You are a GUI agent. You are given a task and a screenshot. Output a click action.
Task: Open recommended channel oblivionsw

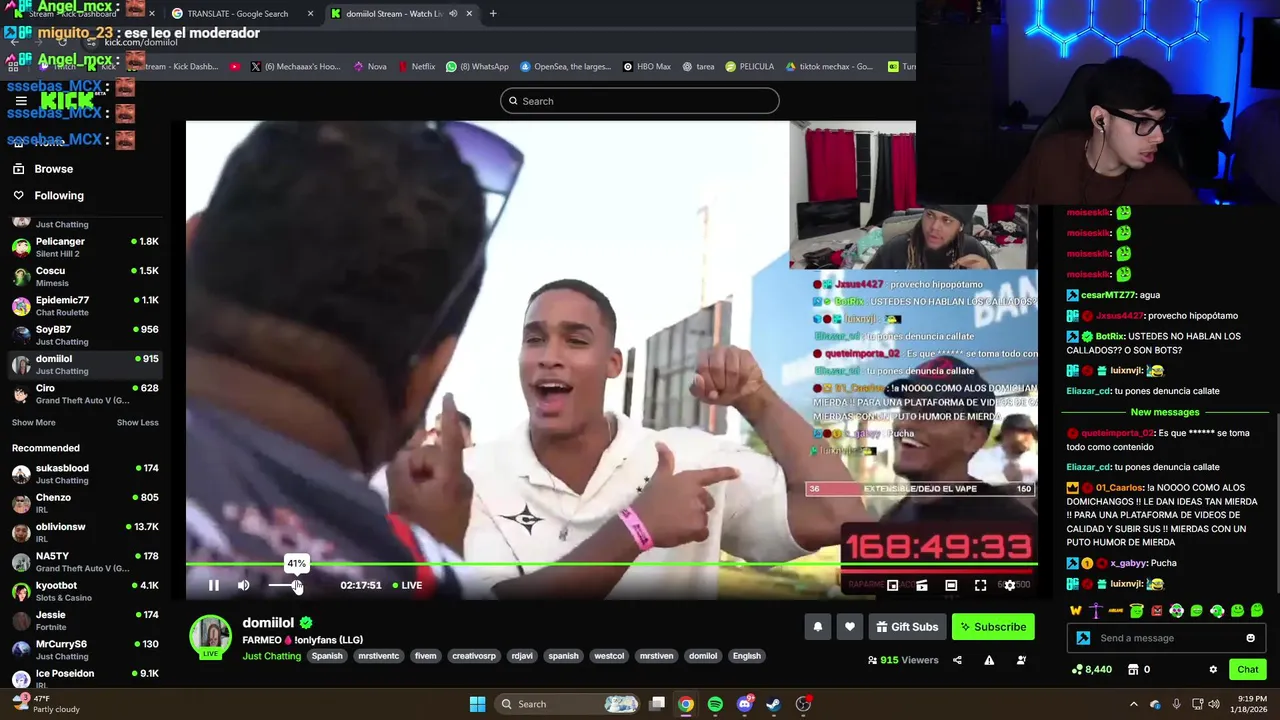(84, 532)
